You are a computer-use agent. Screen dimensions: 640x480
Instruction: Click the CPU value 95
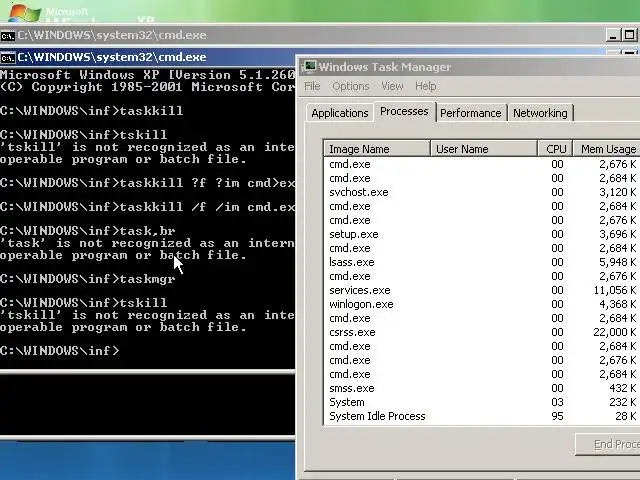557,416
